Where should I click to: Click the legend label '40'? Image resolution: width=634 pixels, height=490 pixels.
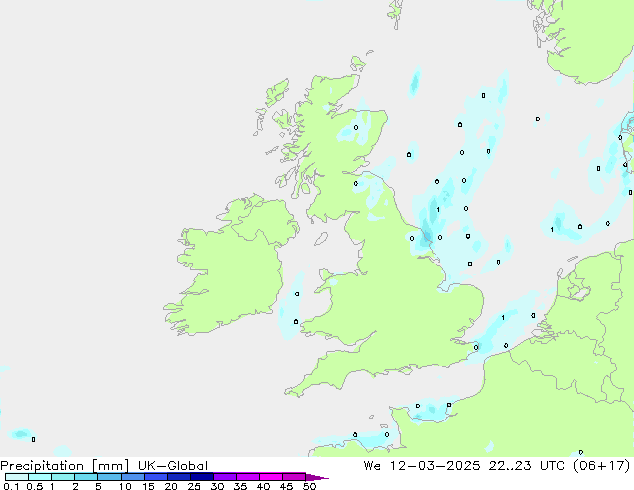click(263, 486)
